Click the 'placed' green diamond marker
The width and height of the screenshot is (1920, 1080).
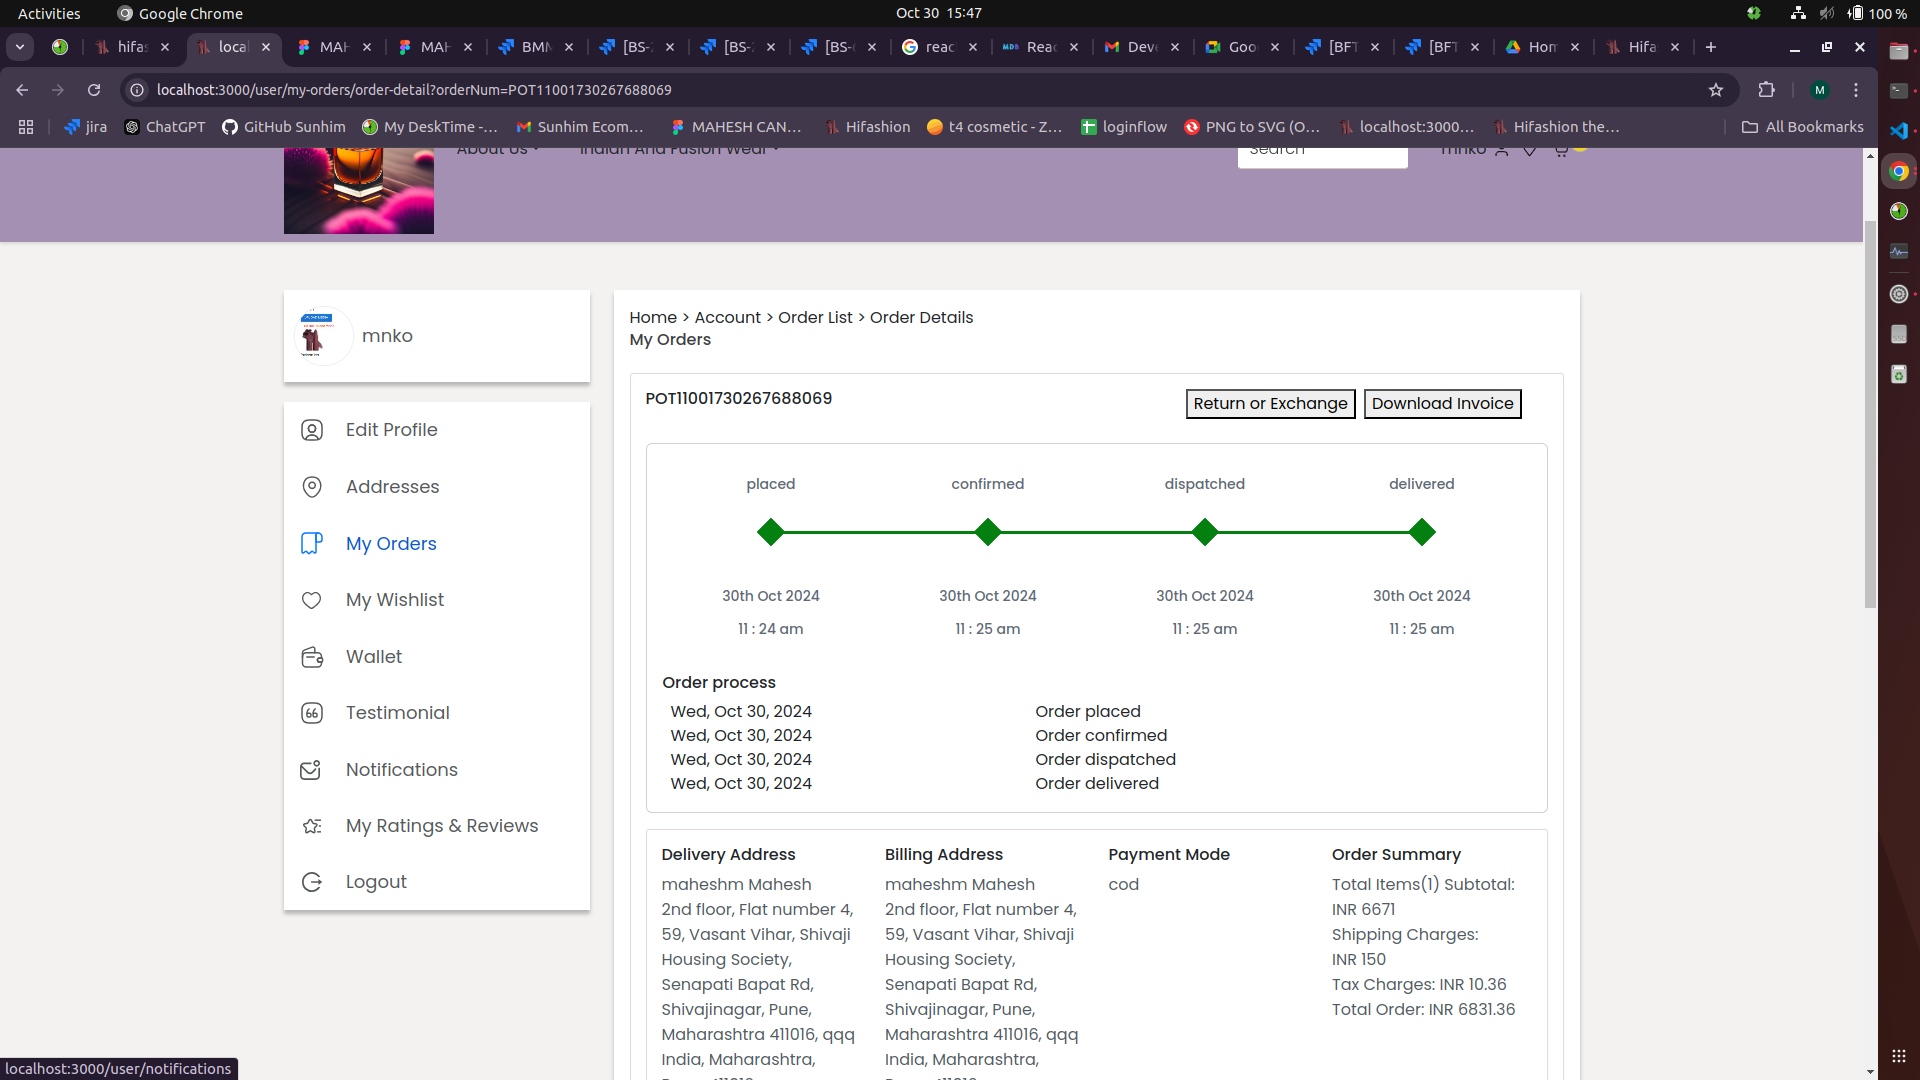tap(771, 532)
